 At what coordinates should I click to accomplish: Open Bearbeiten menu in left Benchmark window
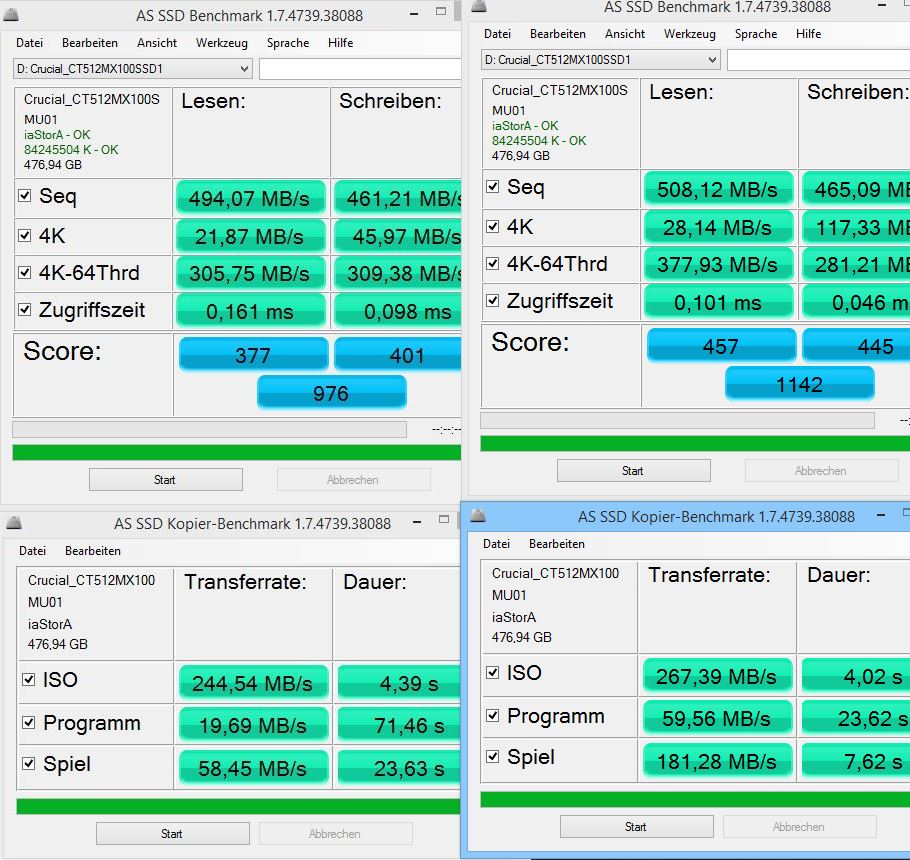90,43
